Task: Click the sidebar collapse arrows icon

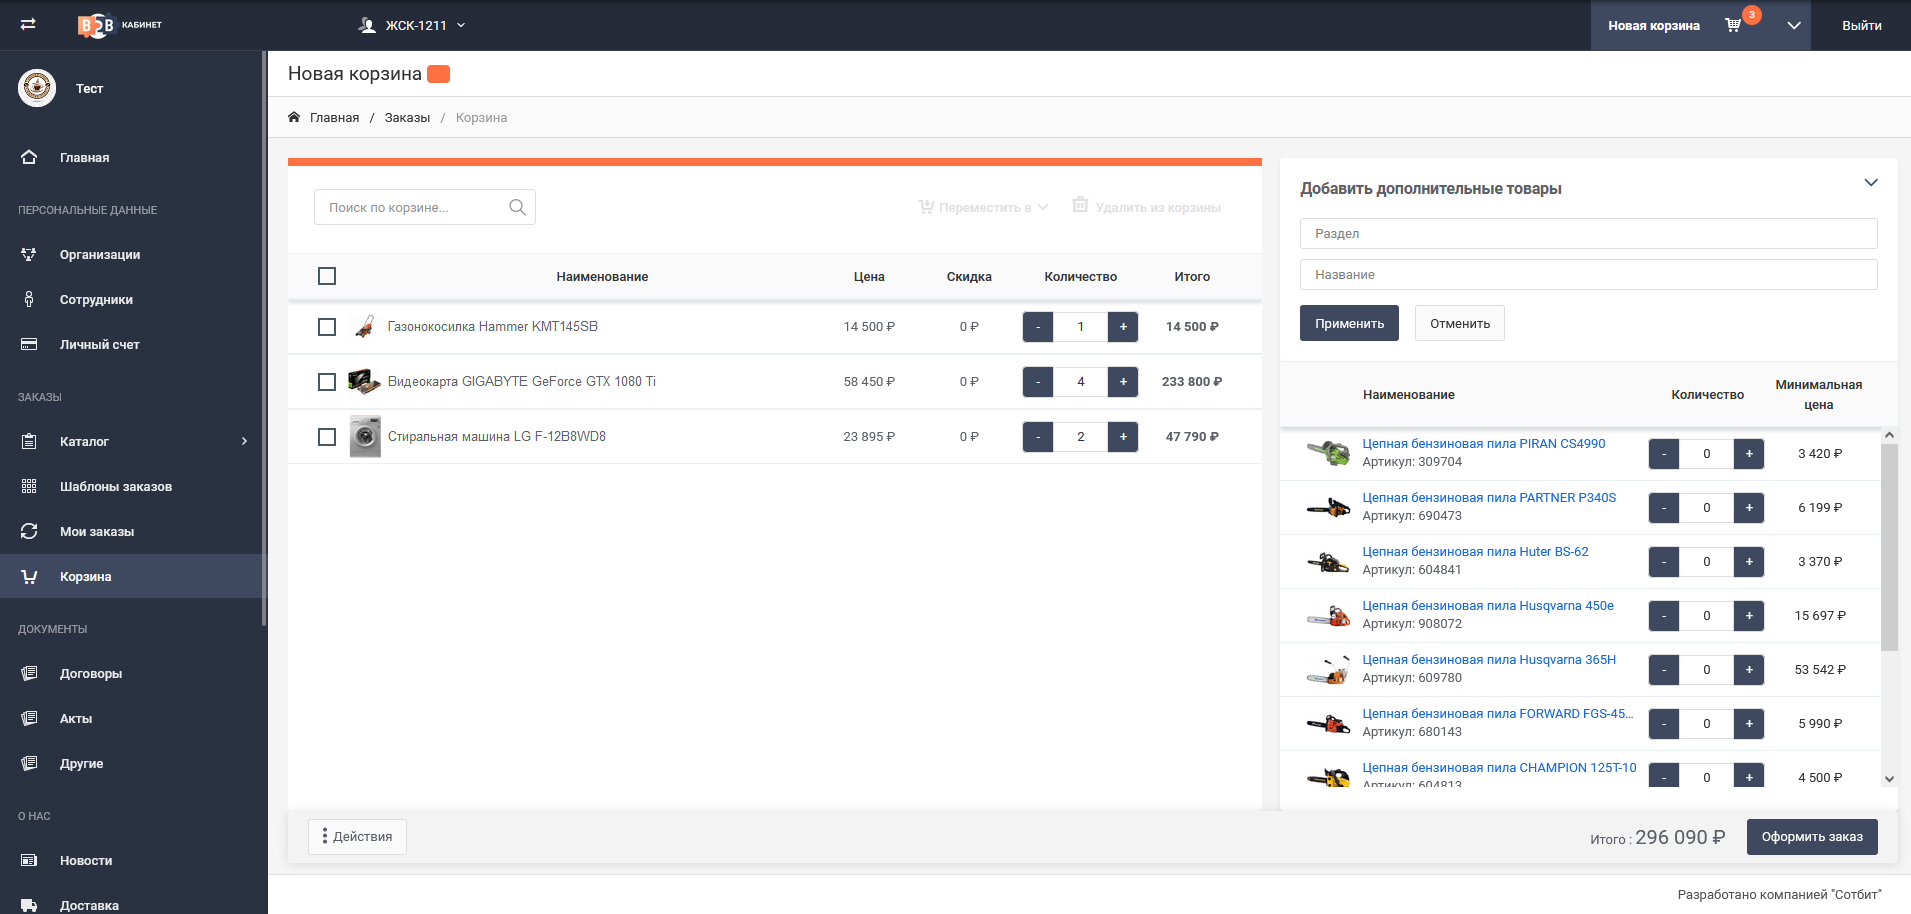Action: coord(28,24)
